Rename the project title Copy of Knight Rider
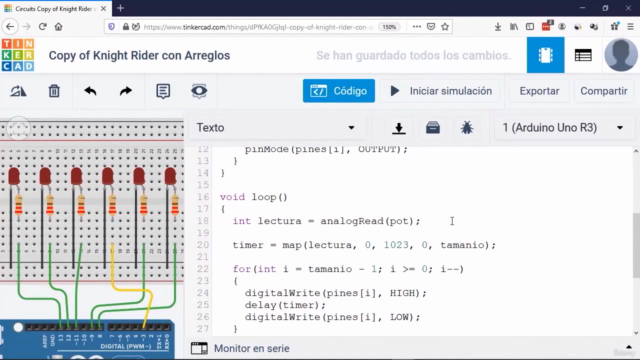 [139, 56]
